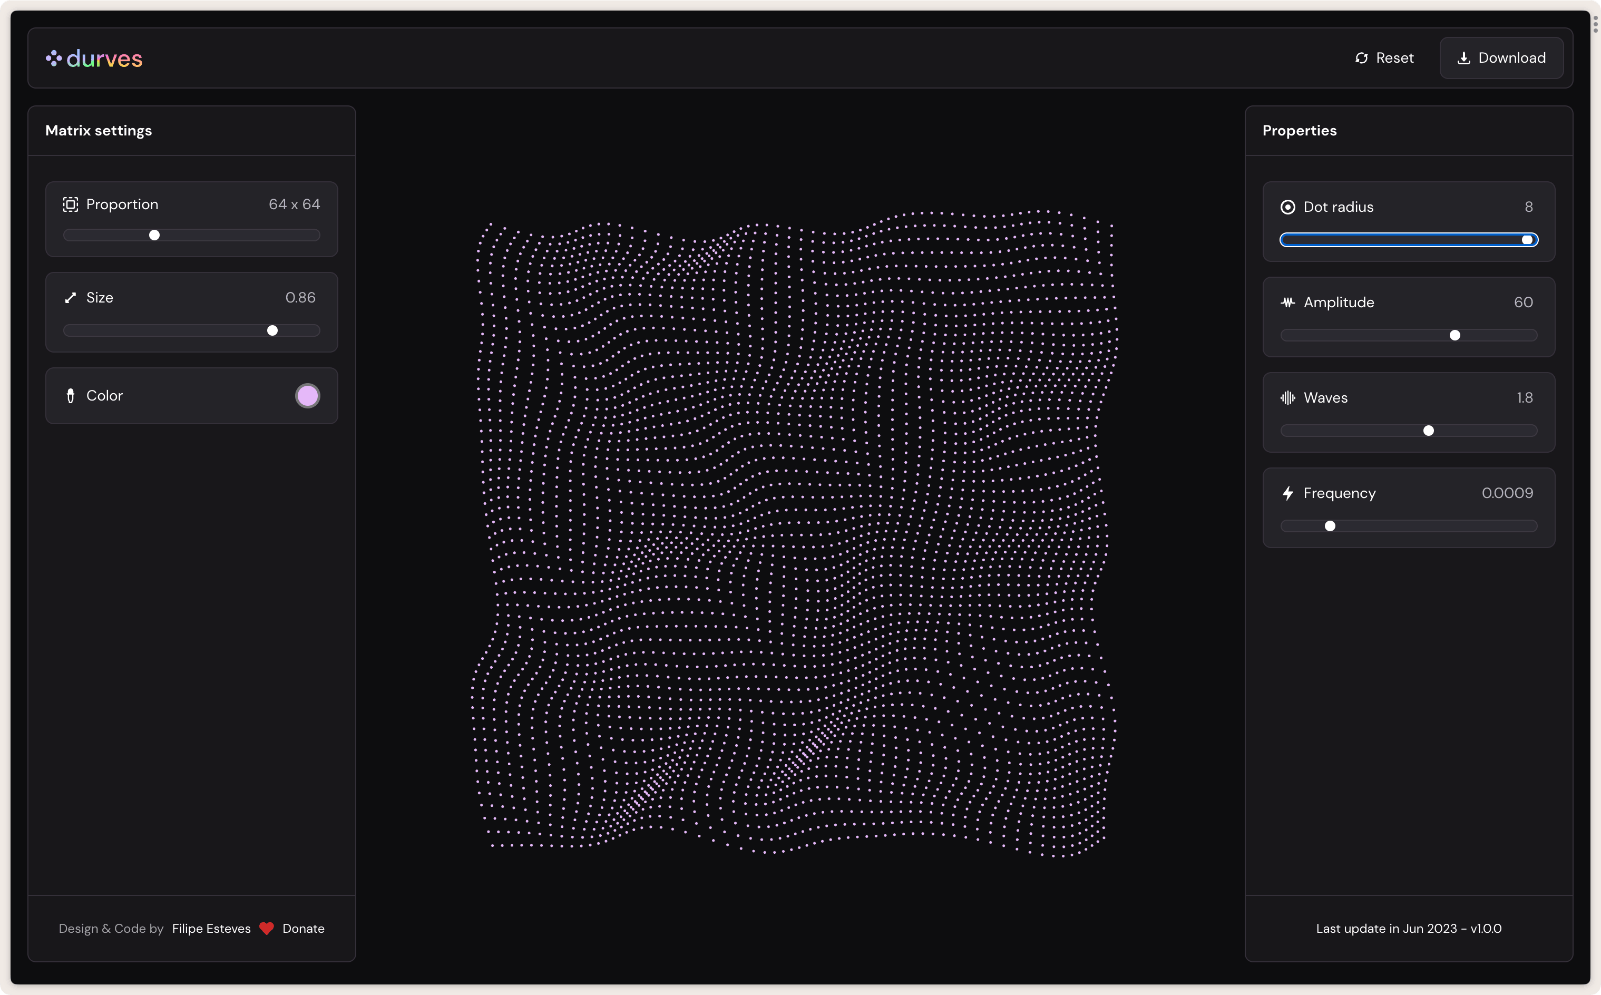Click the Frequency lightning bolt icon
Screen dimensions: 1601x995
click(x=1288, y=494)
